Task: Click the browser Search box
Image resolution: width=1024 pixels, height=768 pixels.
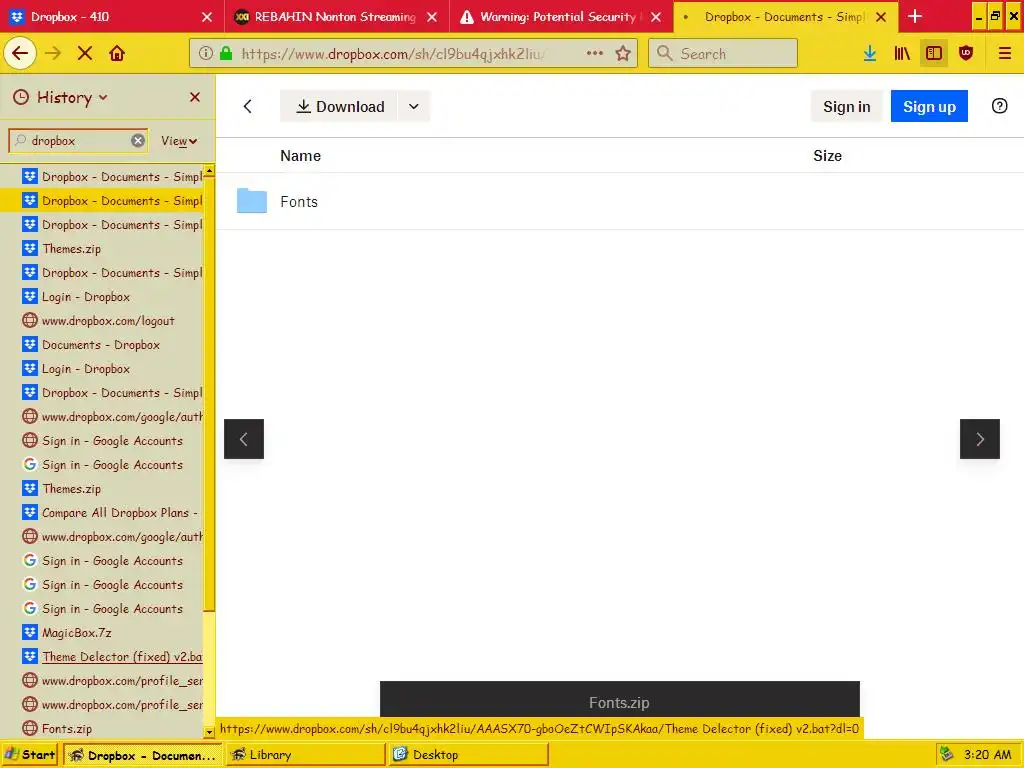Action: point(723,54)
